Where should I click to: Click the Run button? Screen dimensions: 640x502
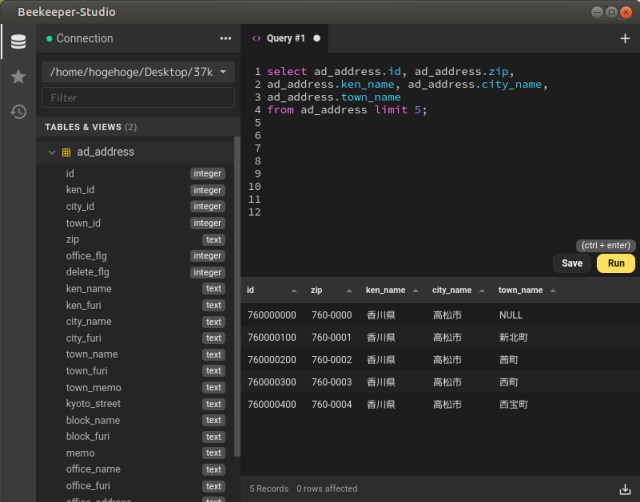[x=615, y=263]
